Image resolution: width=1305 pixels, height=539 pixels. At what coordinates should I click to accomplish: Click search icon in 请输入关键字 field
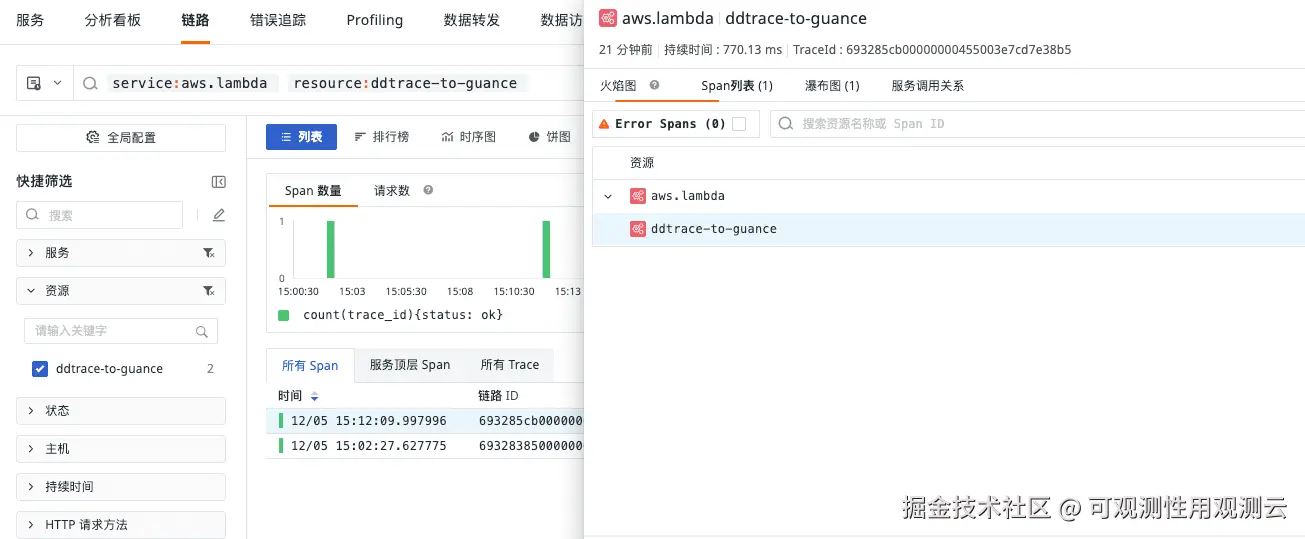click(202, 331)
